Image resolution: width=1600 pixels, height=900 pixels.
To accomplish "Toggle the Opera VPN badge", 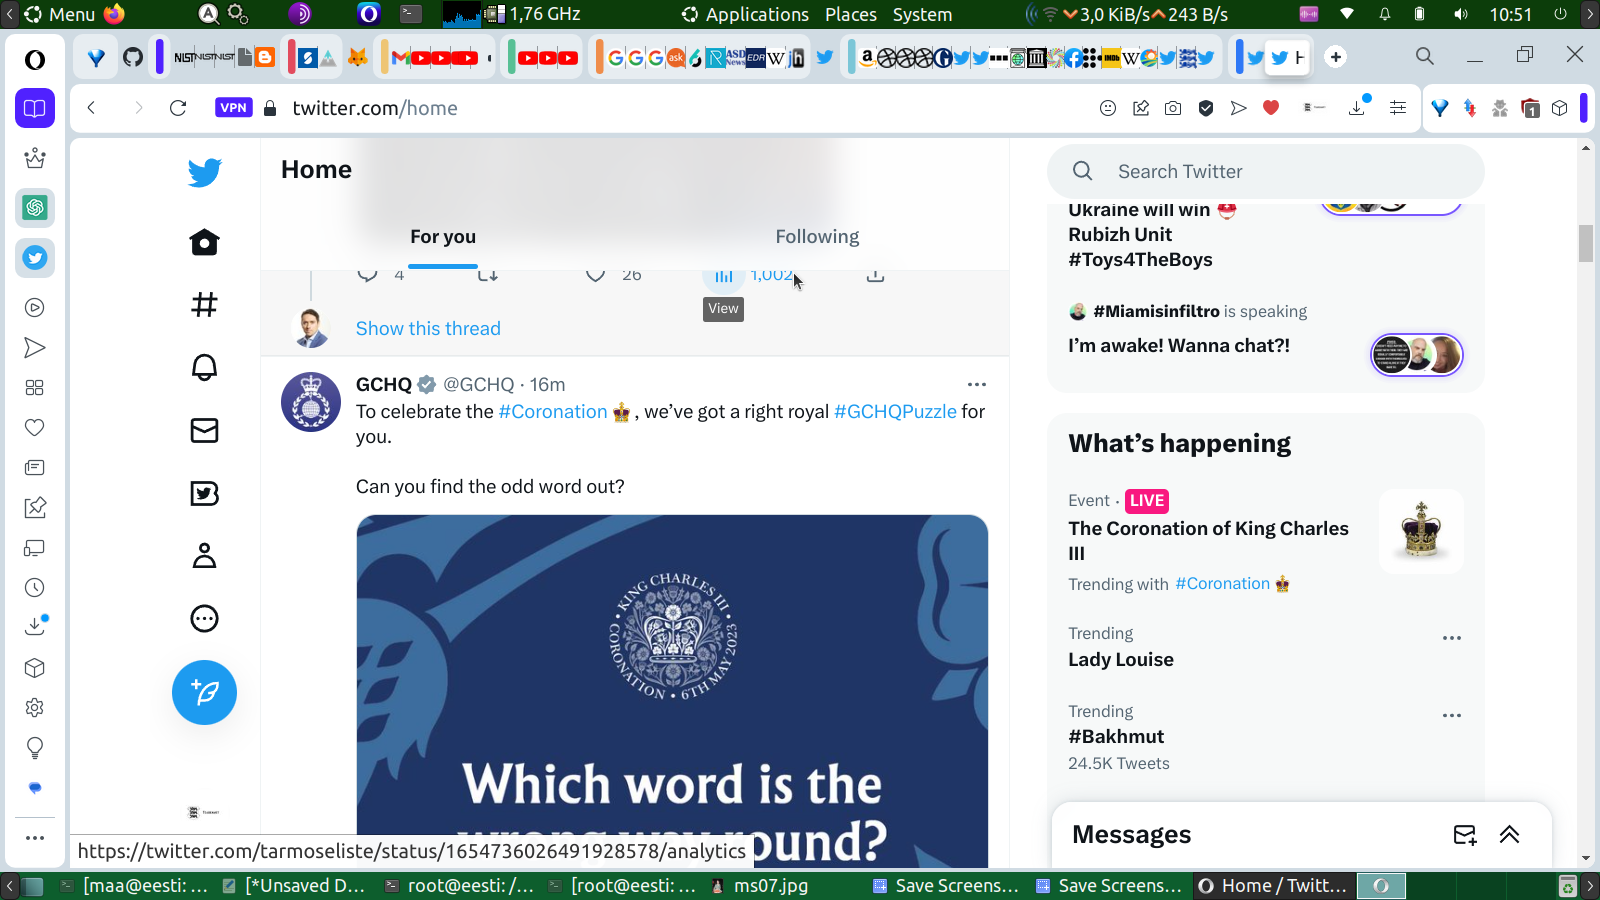I will [x=234, y=108].
